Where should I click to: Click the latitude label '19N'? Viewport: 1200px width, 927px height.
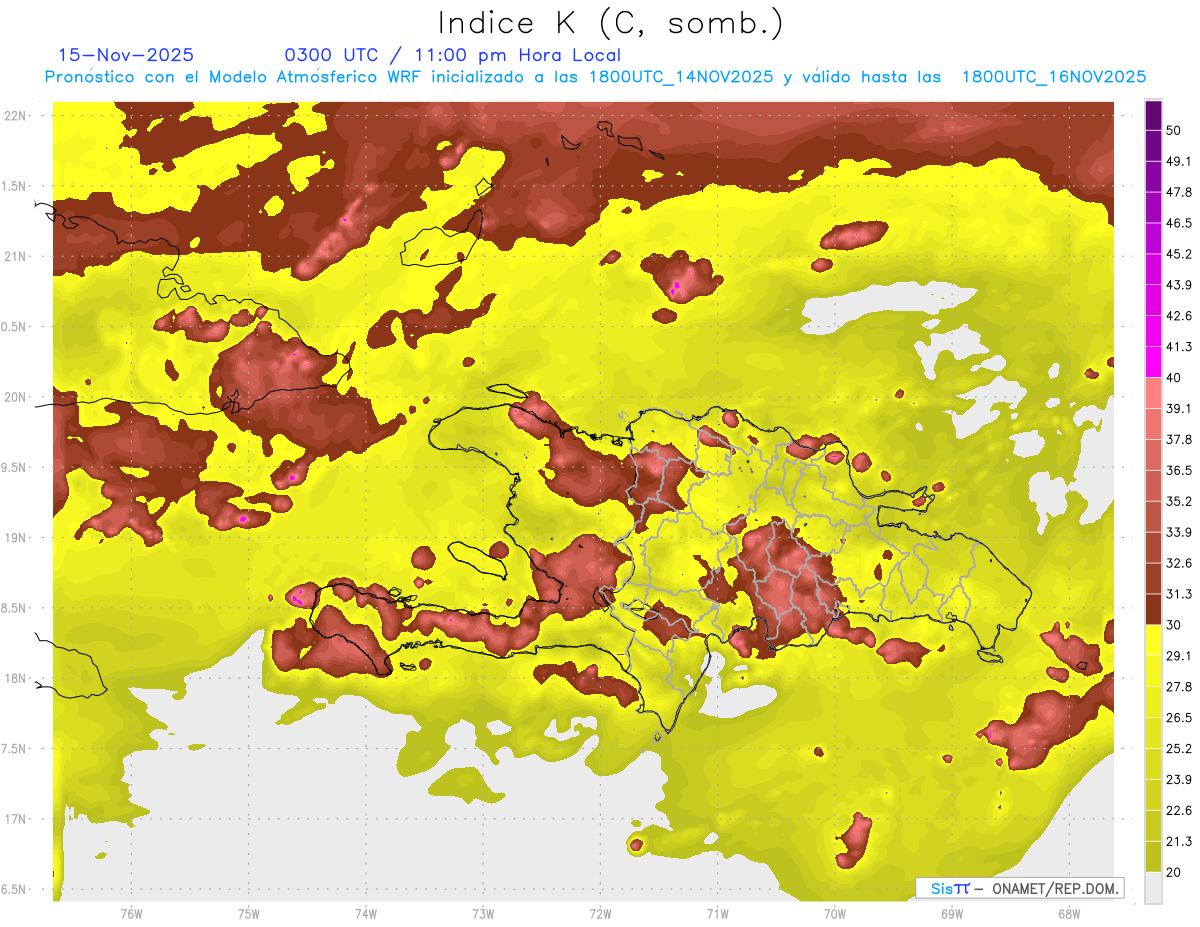(x=15, y=537)
